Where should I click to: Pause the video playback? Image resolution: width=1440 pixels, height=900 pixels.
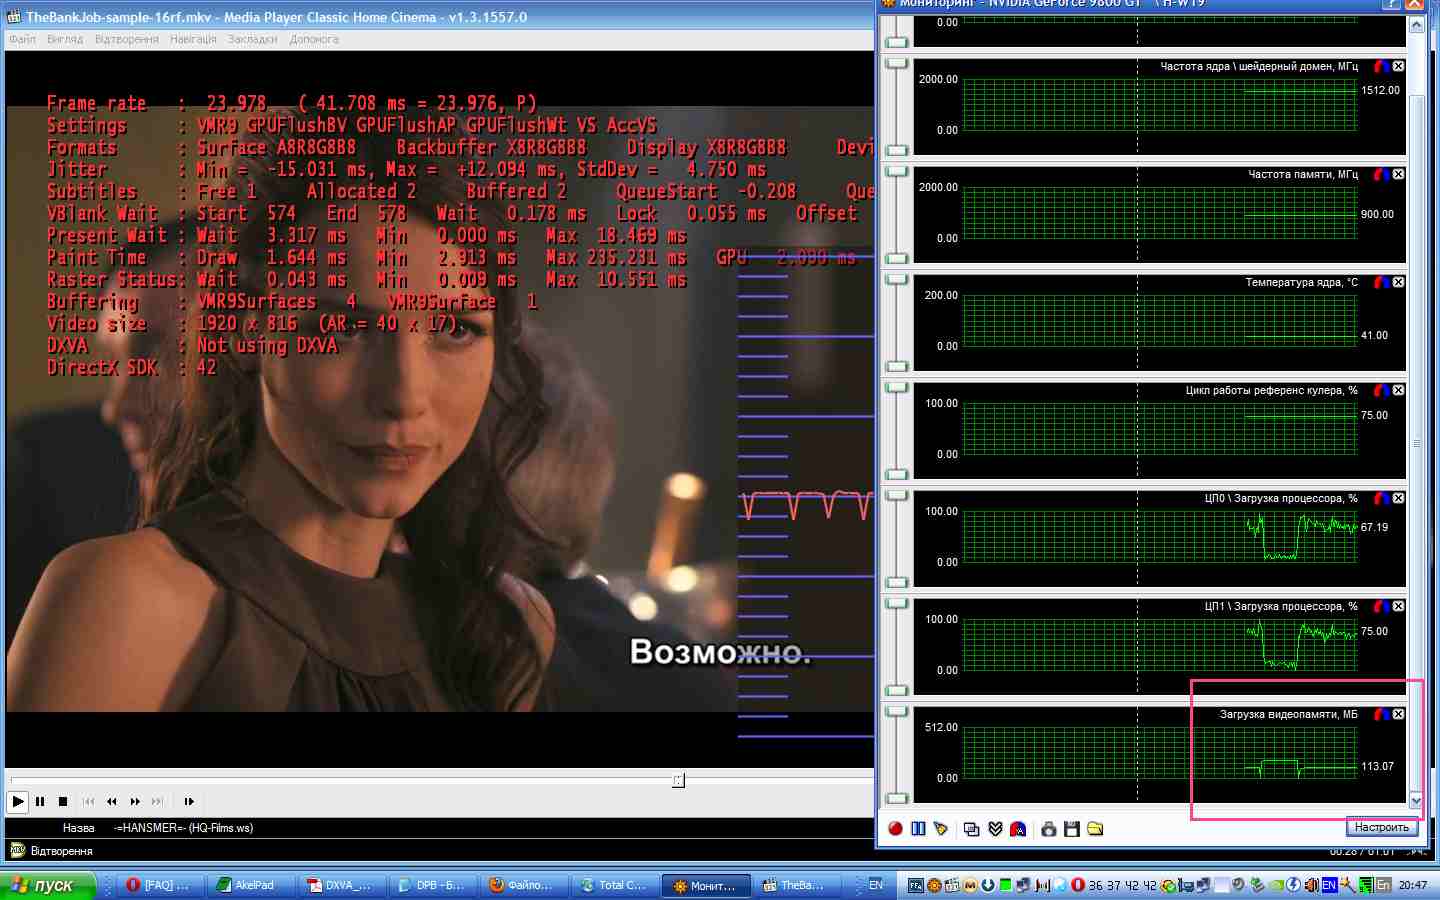coord(40,801)
